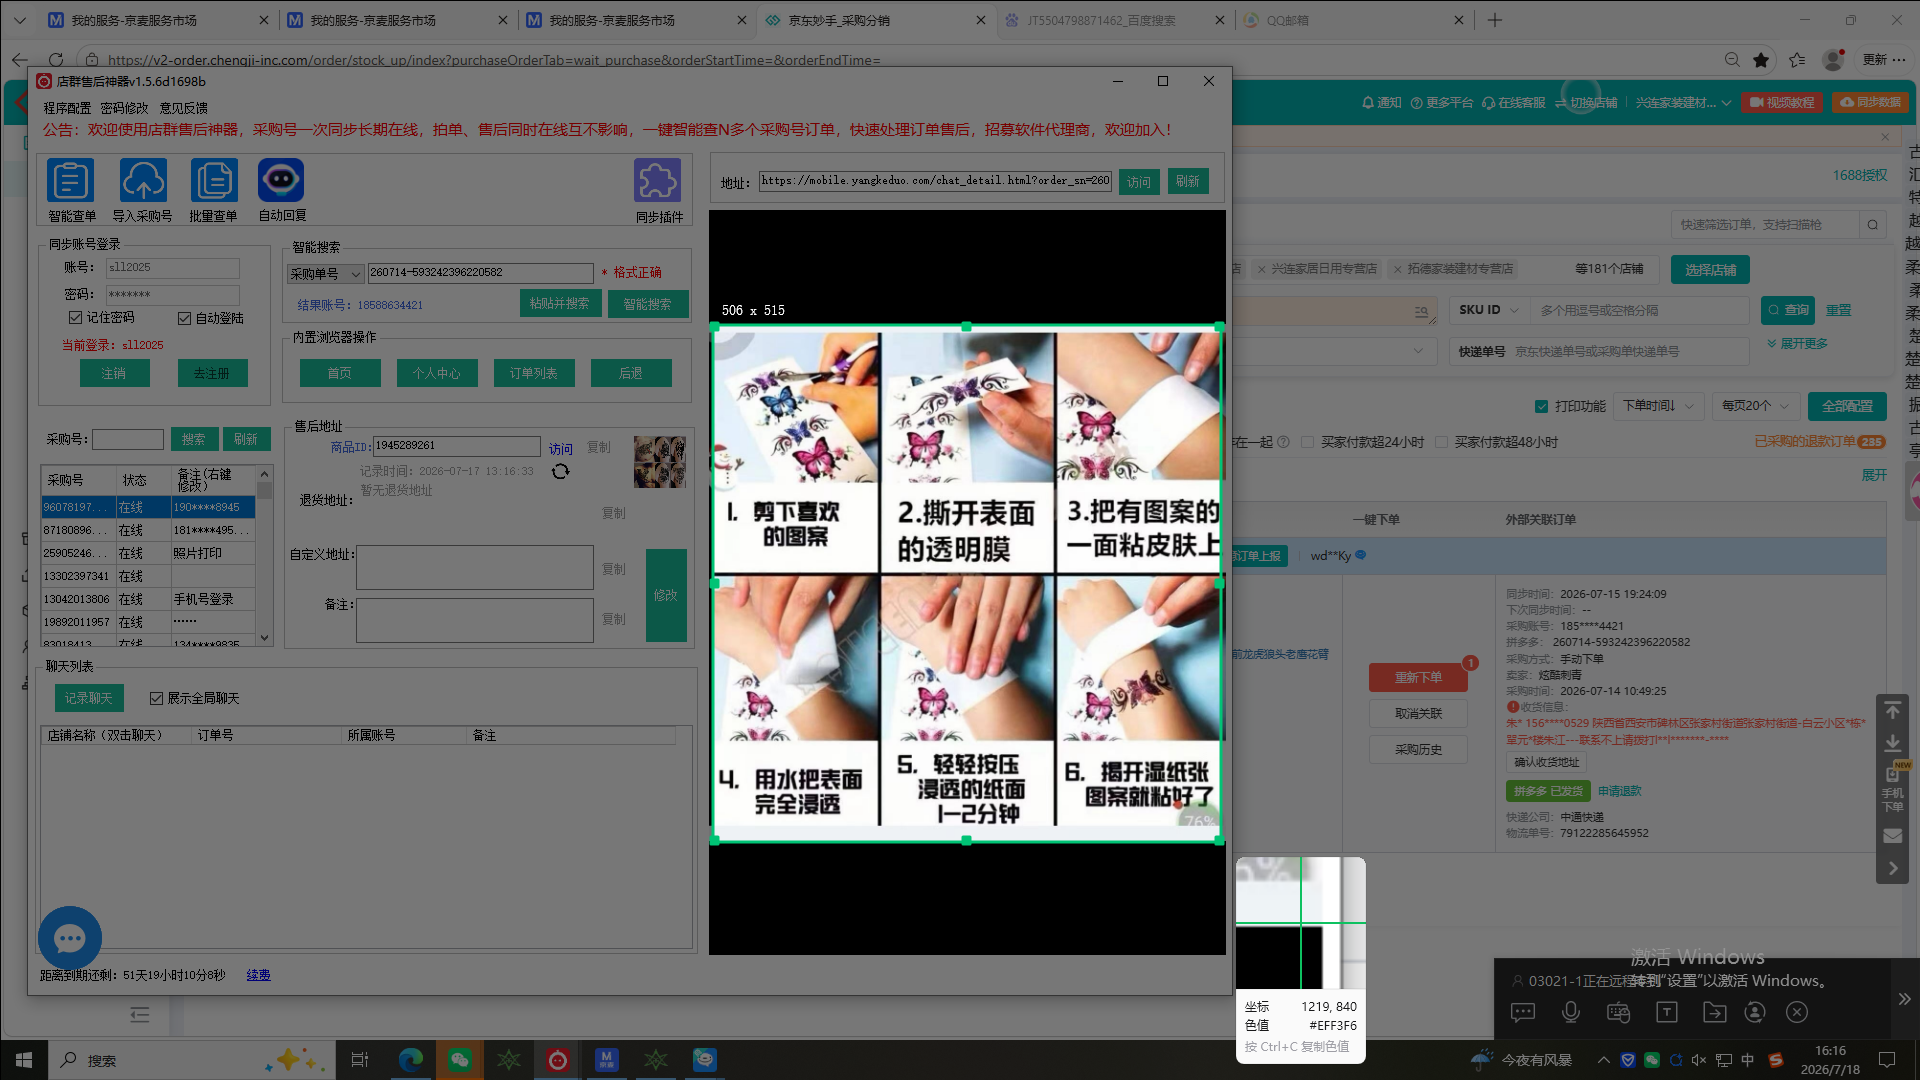Open the 意见反馈 menu

[x=184, y=108]
